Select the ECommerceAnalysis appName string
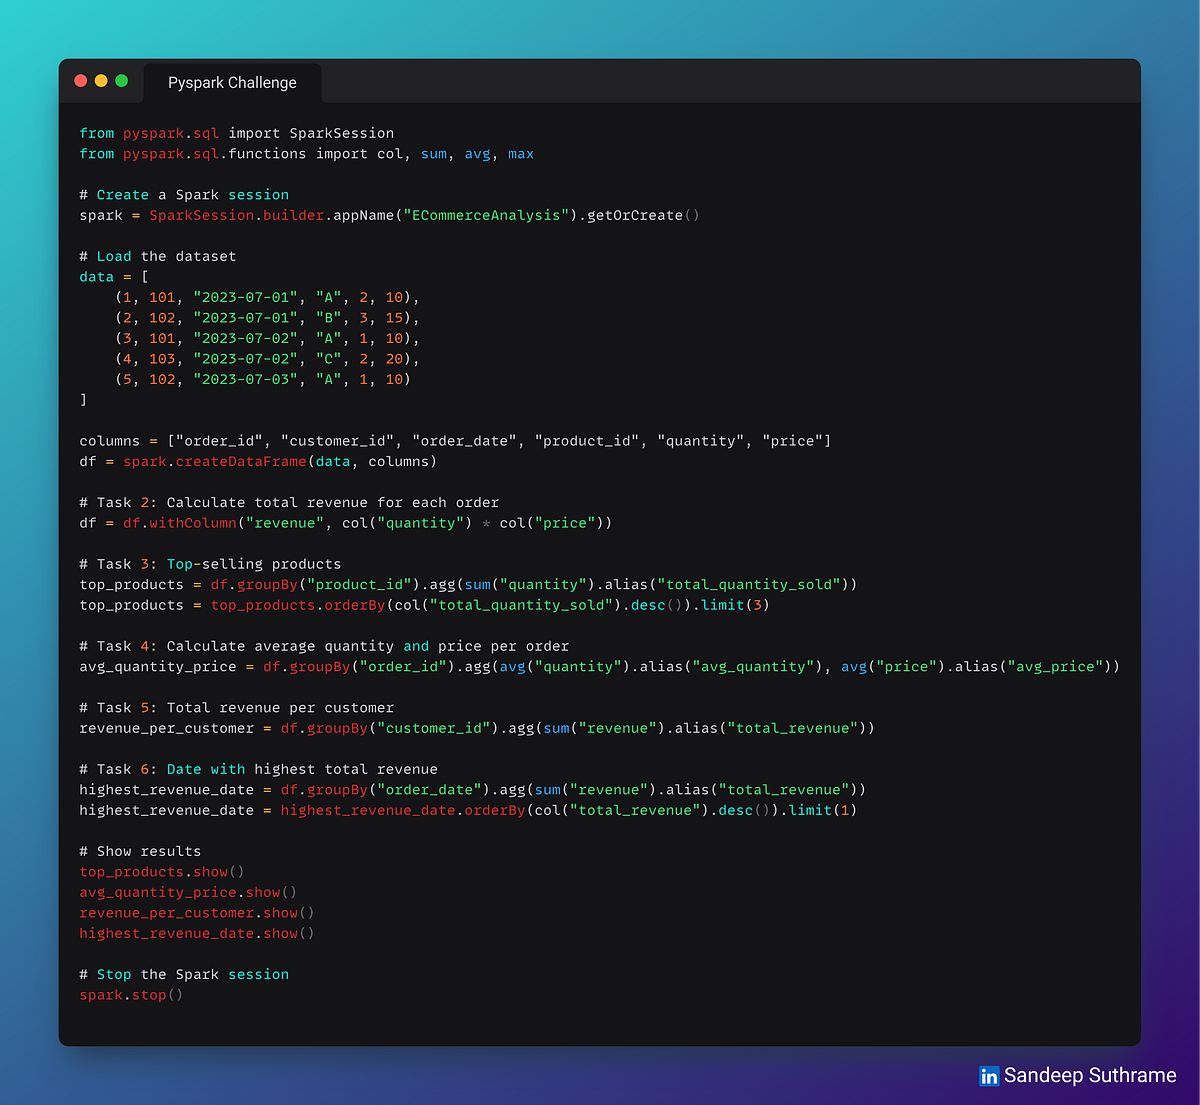 coord(487,215)
